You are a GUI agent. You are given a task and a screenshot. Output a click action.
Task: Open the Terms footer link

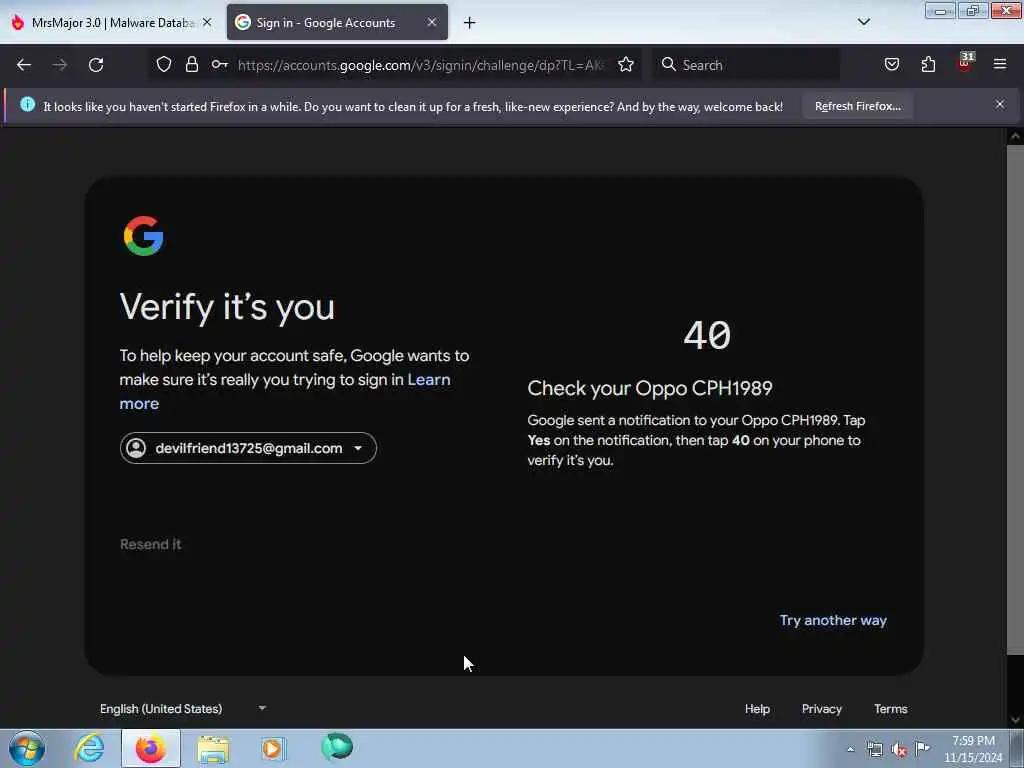[x=891, y=709]
